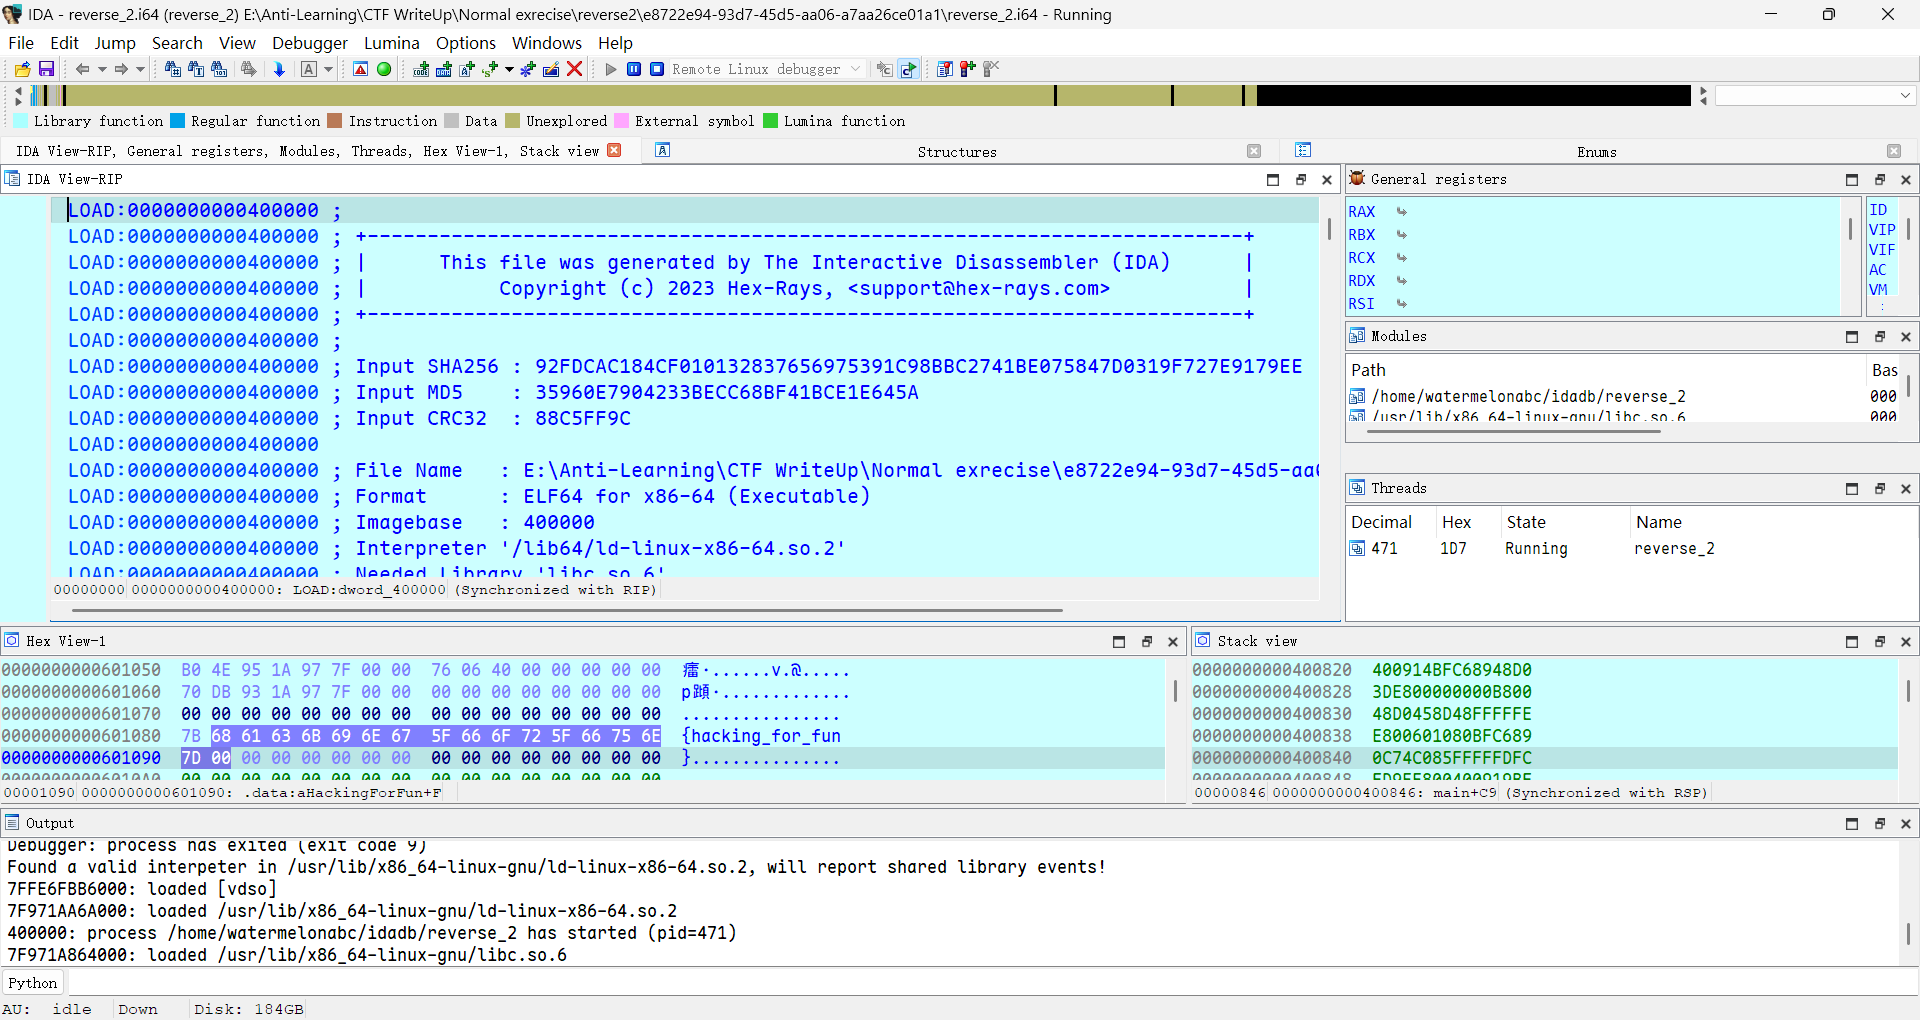Viewport: 1920px width, 1020px height.
Task: Pause the running process
Action: click(634, 69)
